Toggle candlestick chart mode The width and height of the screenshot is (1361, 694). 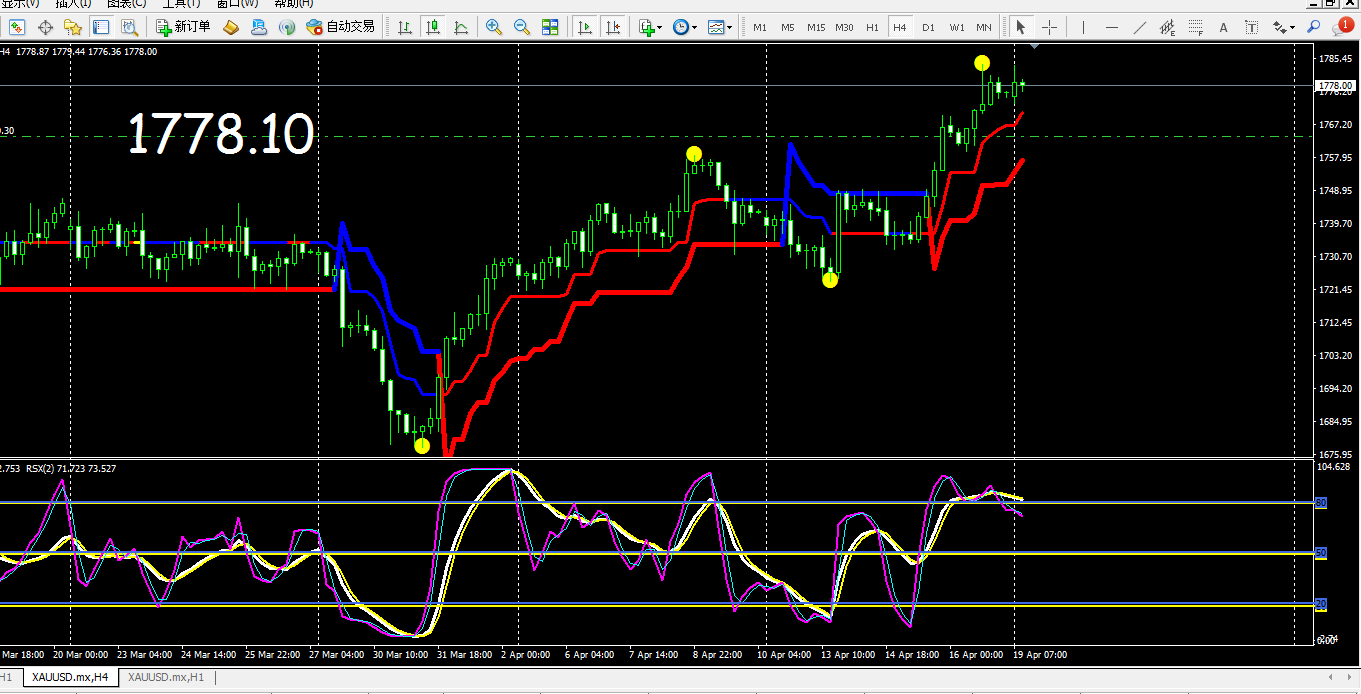coord(431,27)
